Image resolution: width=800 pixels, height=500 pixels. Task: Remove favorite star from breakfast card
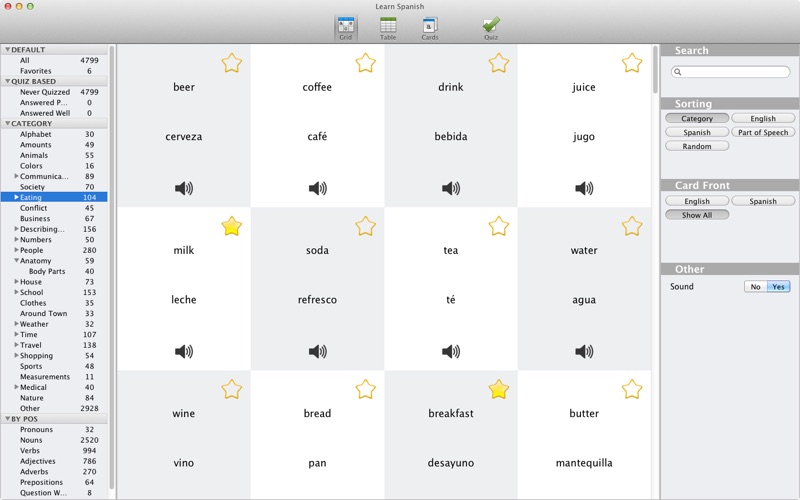pyautogui.click(x=498, y=389)
